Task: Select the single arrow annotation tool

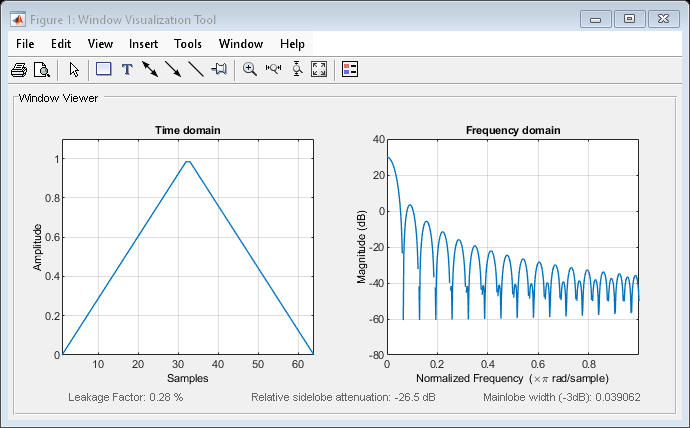Action: coord(173,70)
